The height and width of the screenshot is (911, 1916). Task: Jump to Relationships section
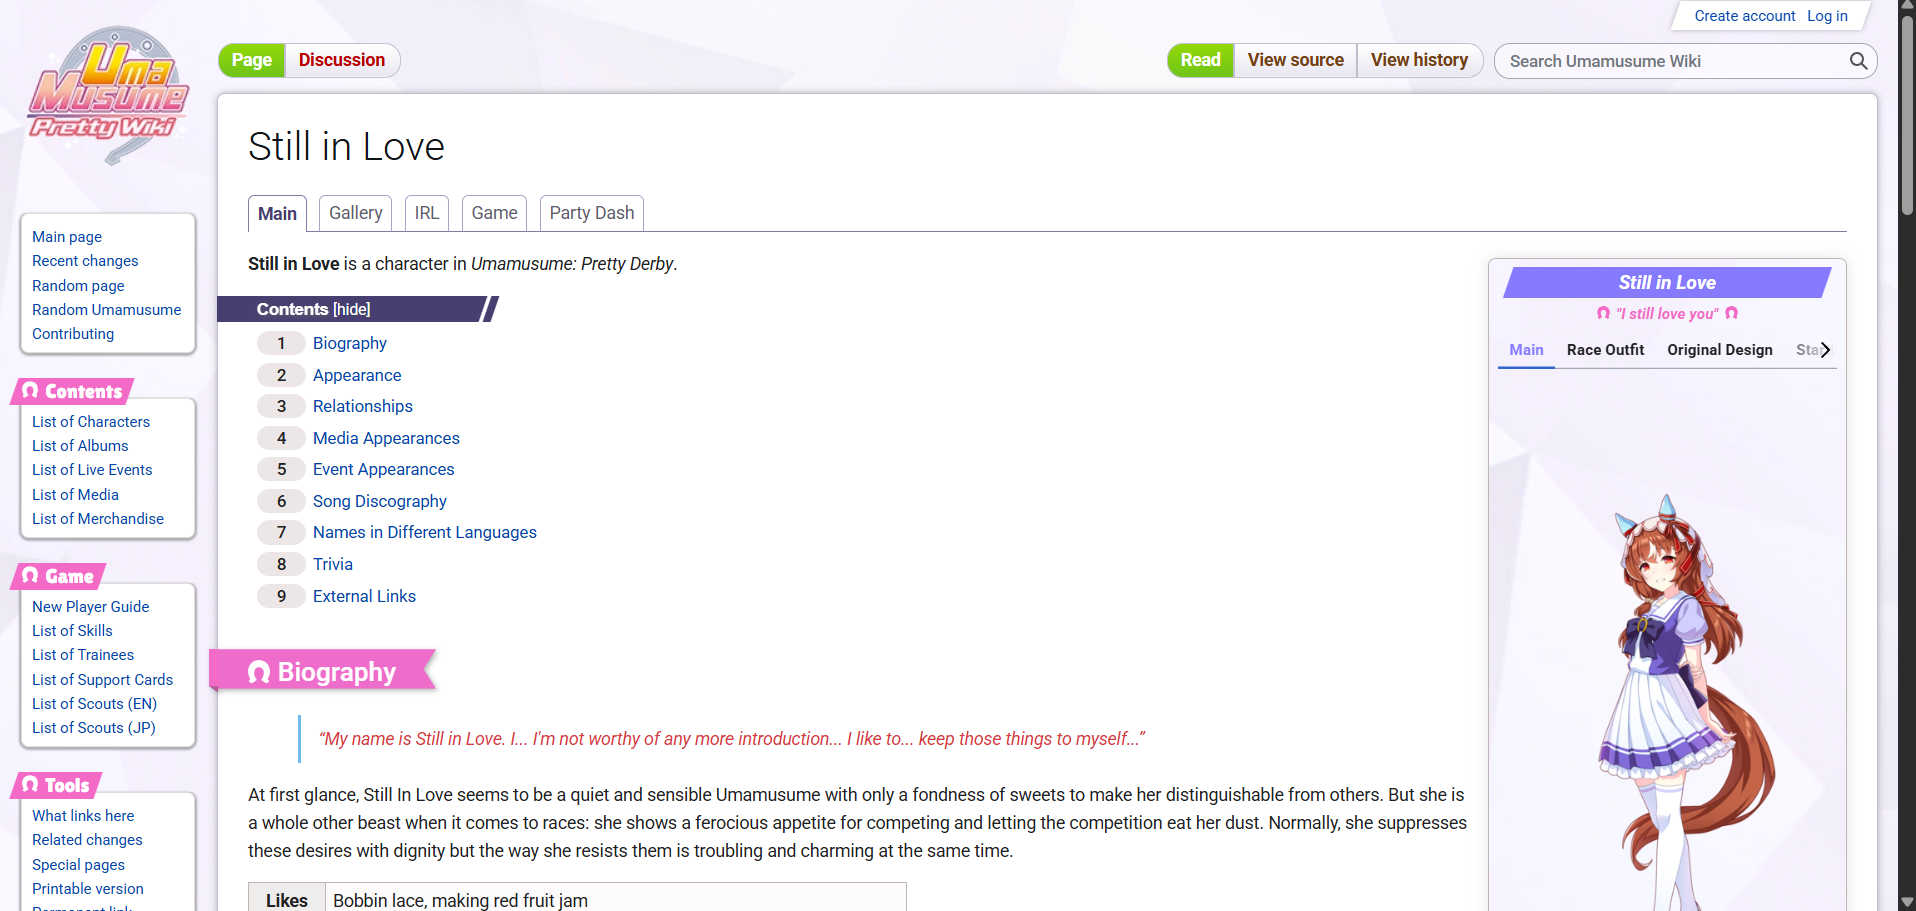(363, 406)
